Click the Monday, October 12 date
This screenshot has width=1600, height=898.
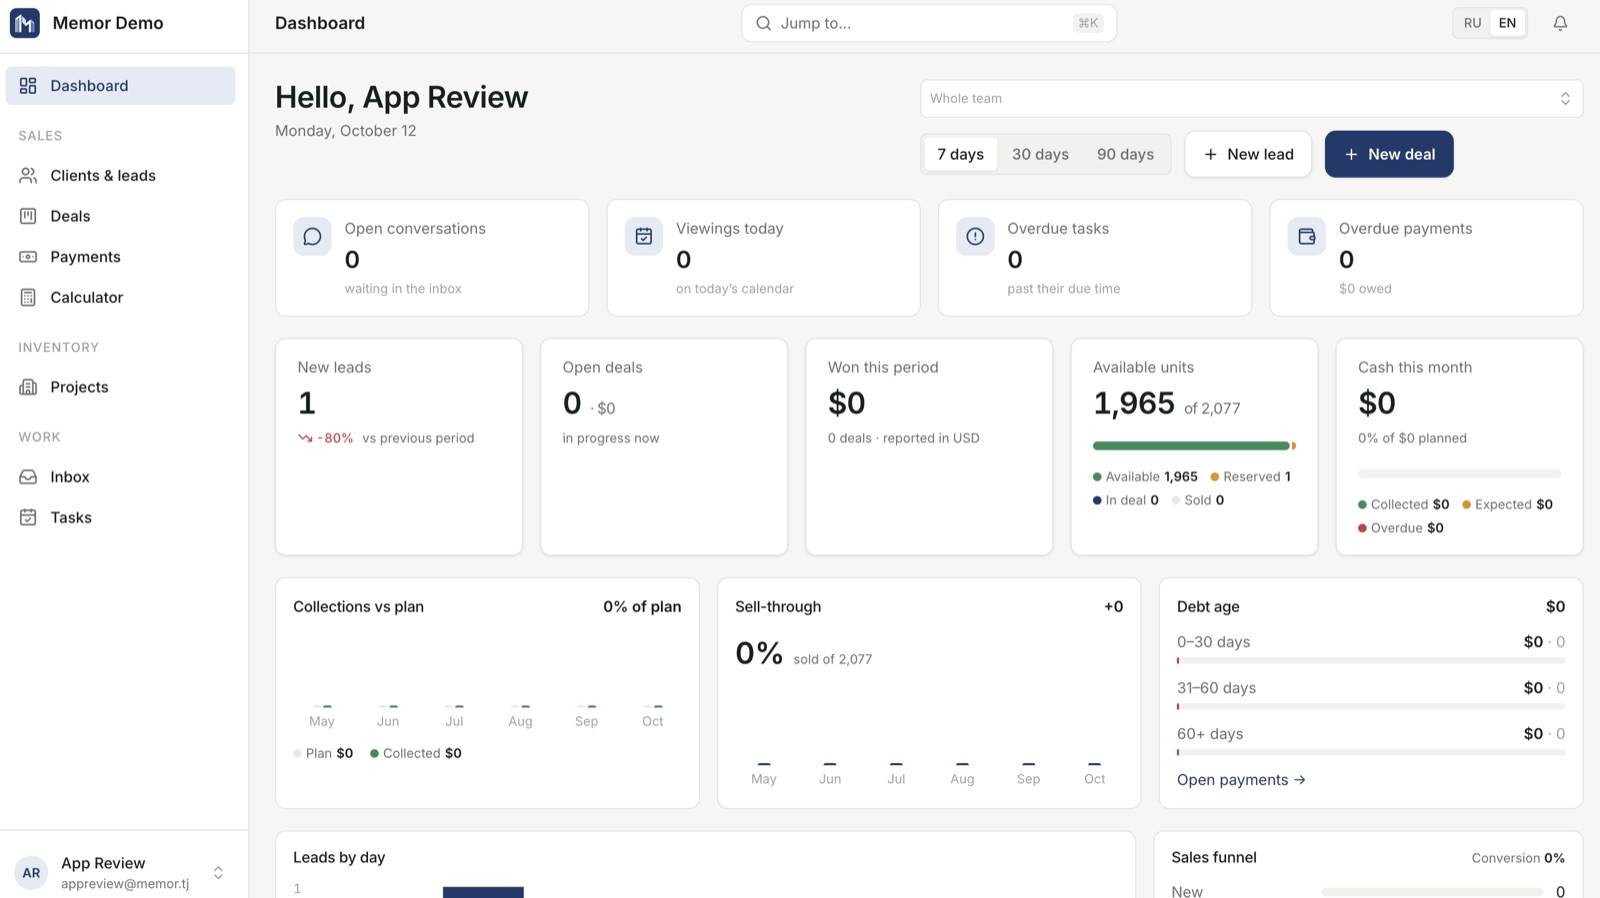tap(346, 131)
